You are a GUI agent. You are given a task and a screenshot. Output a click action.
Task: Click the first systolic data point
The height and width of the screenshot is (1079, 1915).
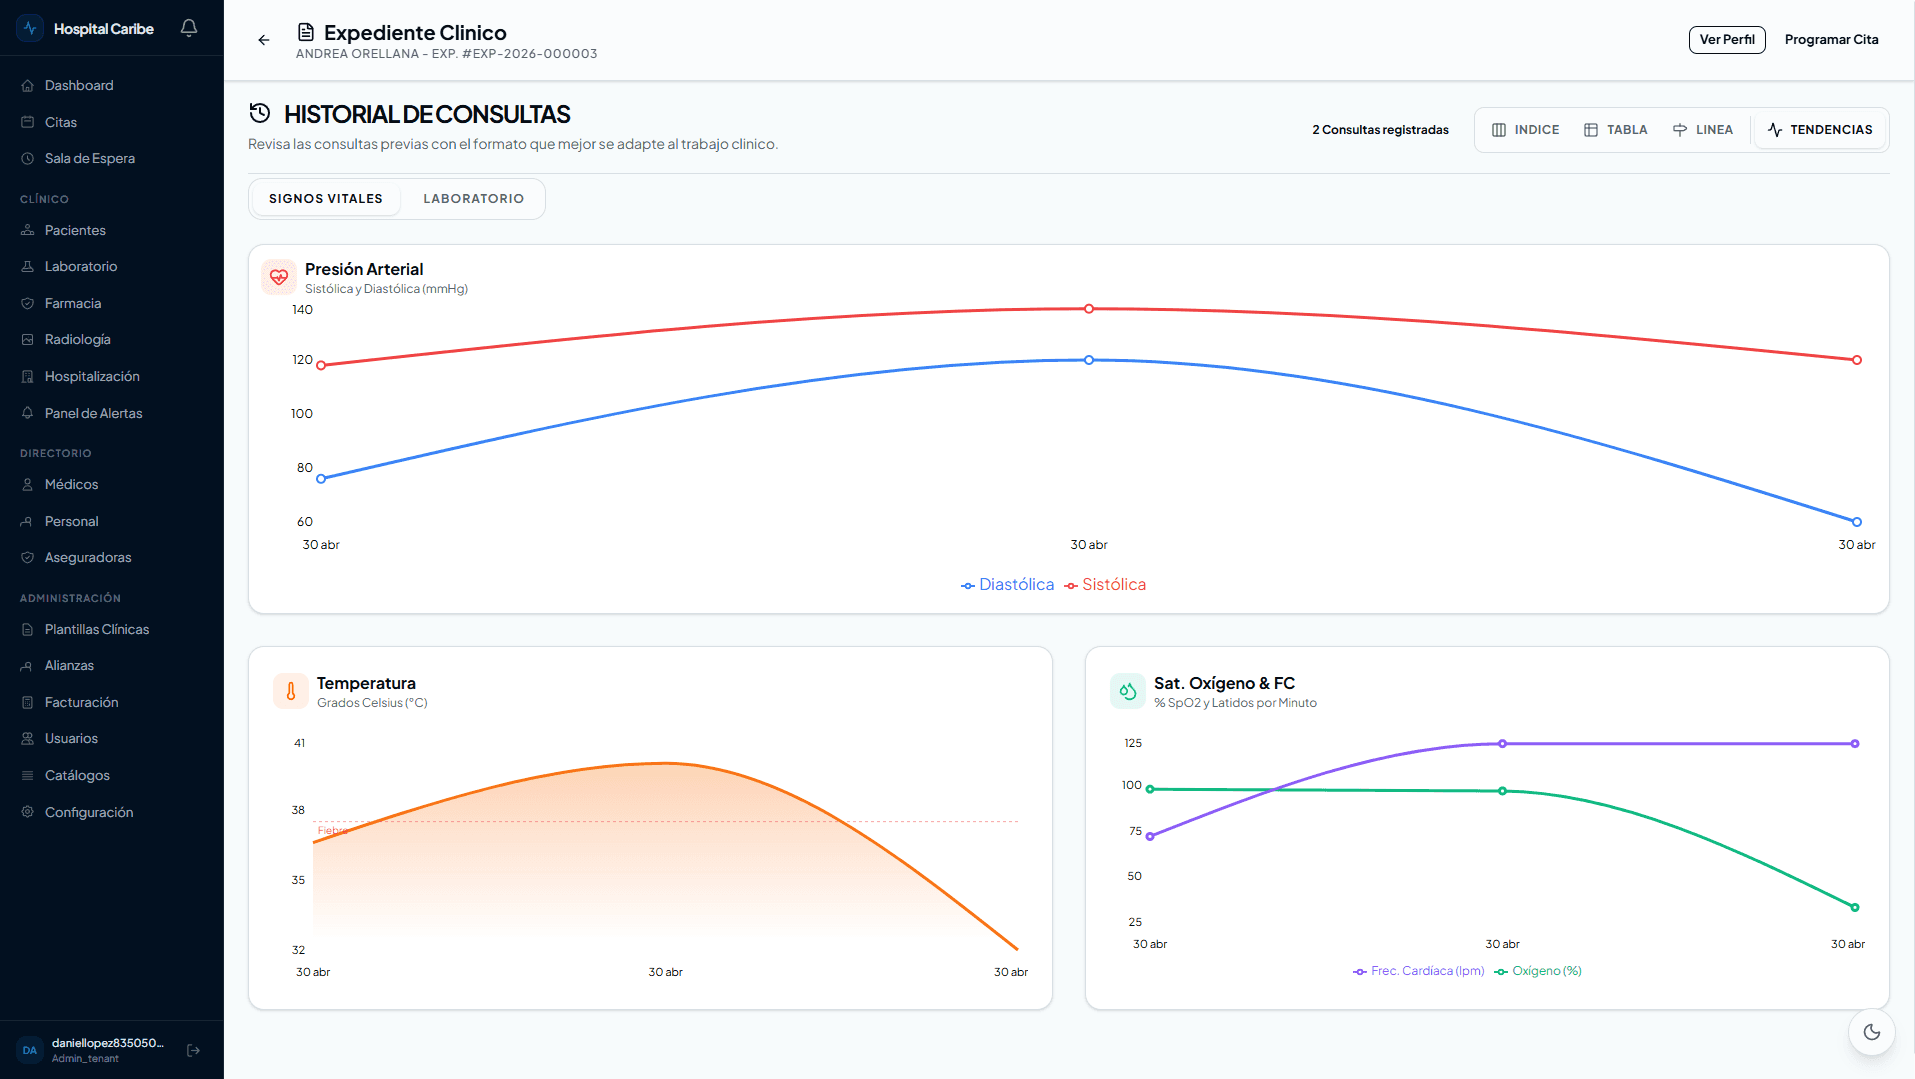pos(321,365)
